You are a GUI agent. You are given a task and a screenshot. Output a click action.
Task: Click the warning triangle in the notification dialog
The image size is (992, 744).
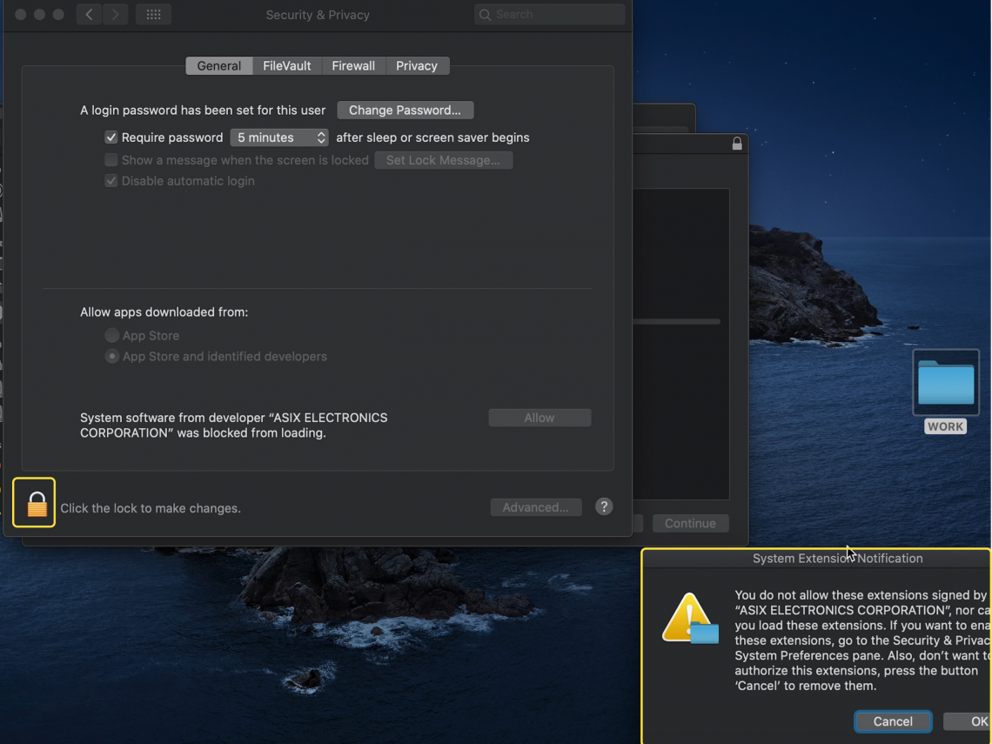(x=688, y=615)
